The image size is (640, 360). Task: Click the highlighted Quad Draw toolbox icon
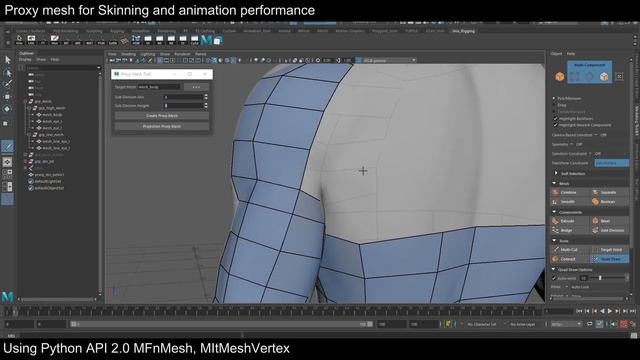8,146
